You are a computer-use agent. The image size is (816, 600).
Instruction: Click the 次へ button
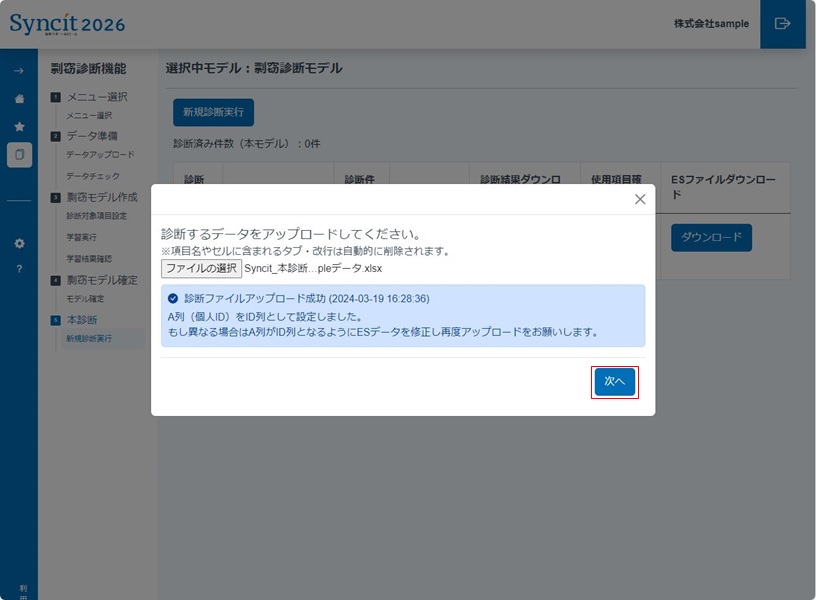[x=614, y=382]
